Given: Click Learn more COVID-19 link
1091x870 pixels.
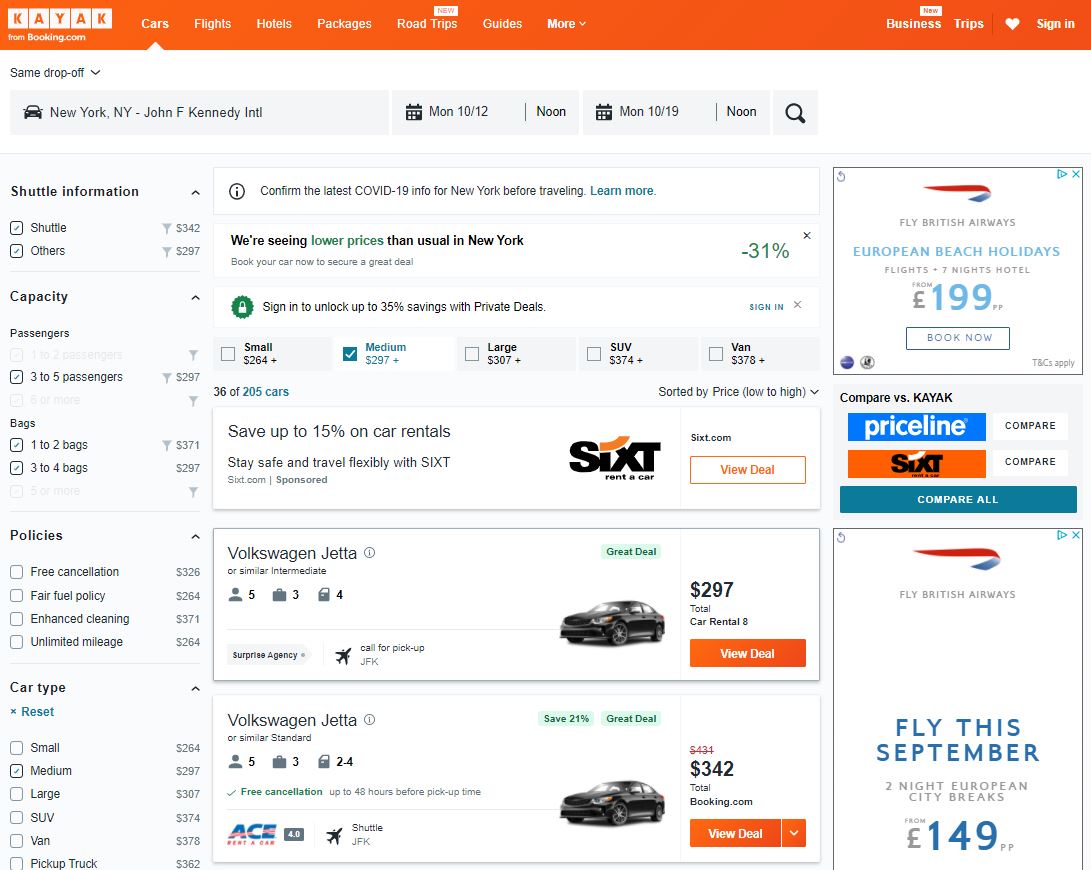Looking at the screenshot, I should pyautogui.click(x=621, y=191).
